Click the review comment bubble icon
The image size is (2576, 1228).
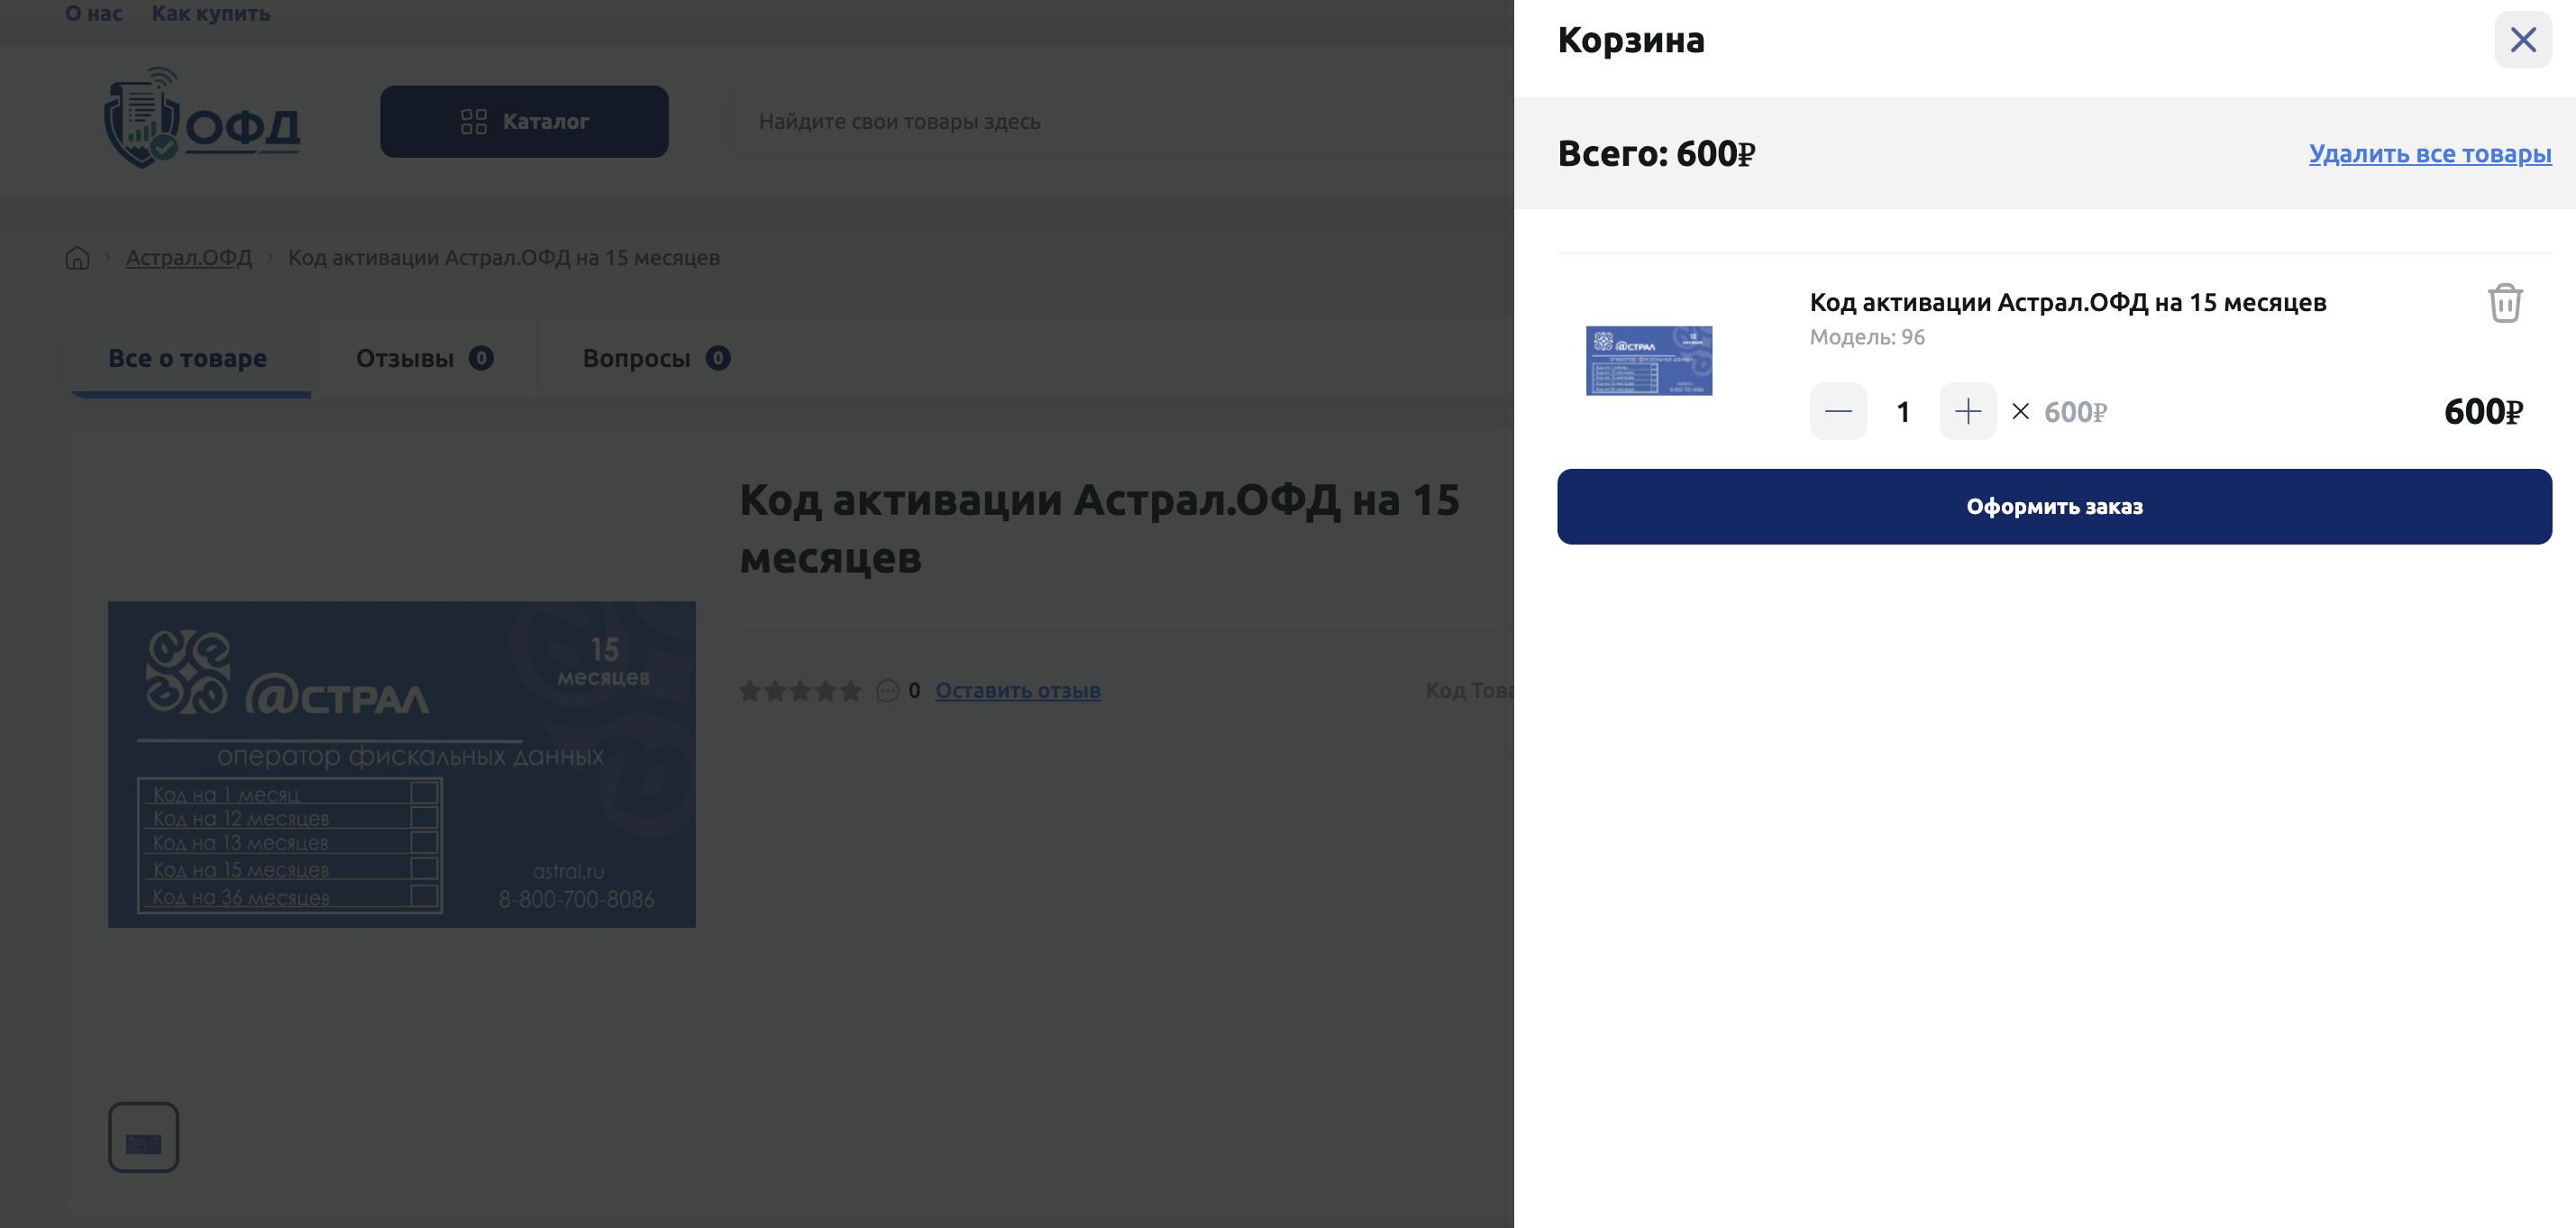(887, 690)
